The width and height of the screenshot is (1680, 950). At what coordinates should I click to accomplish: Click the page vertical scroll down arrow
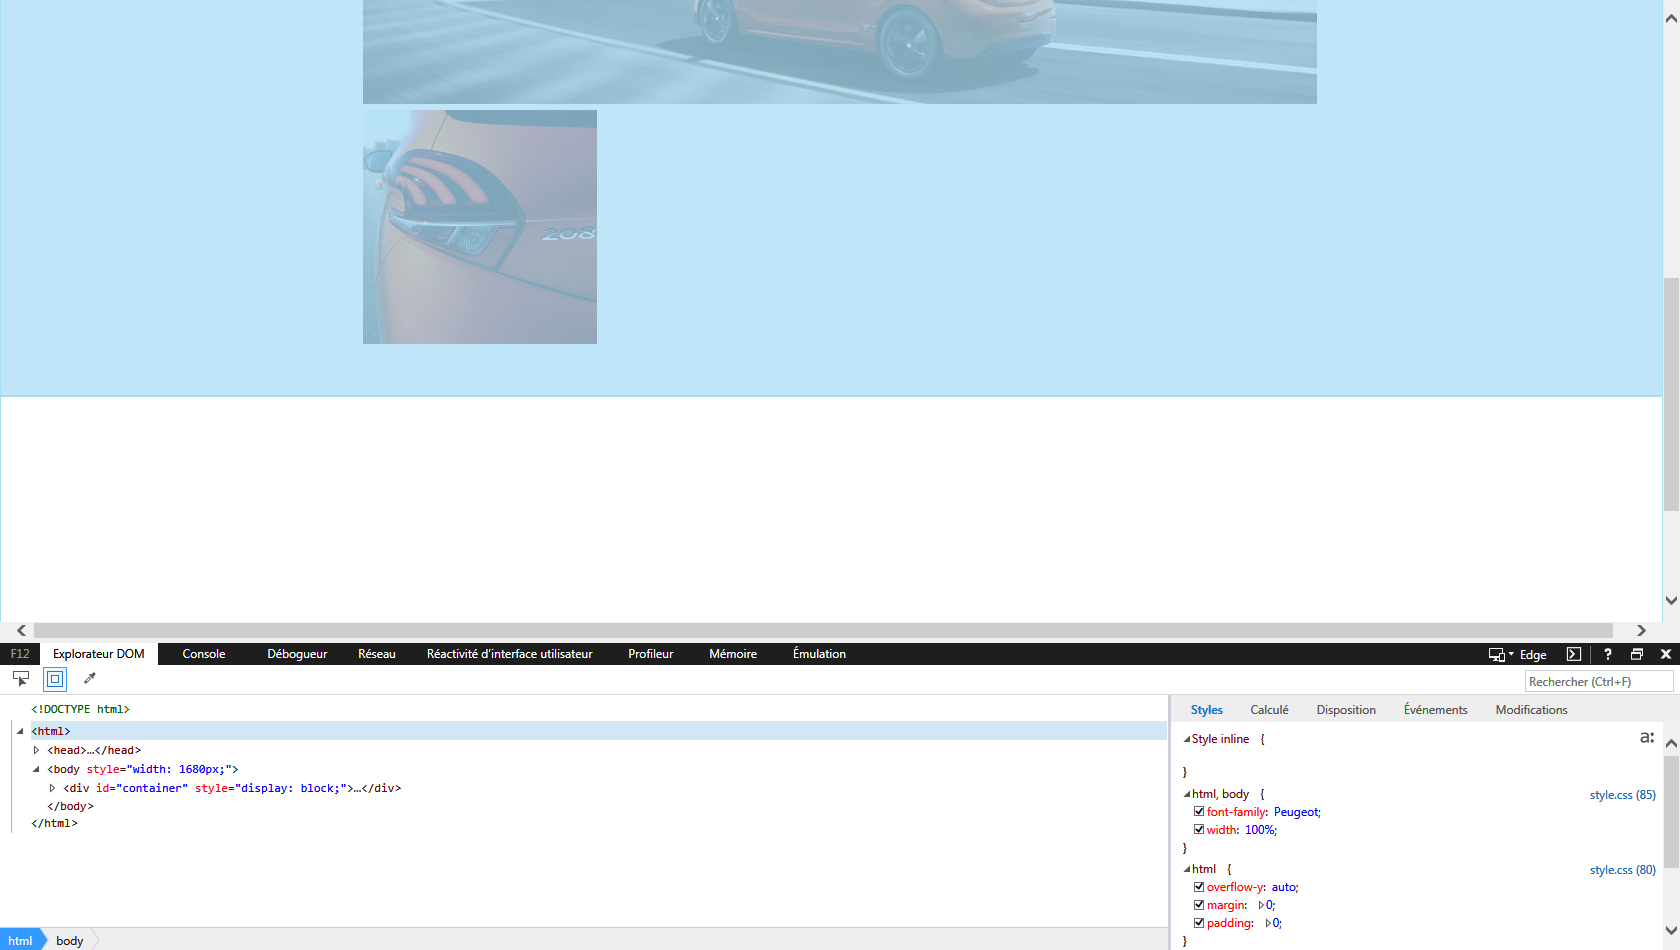coord(1671,601)
